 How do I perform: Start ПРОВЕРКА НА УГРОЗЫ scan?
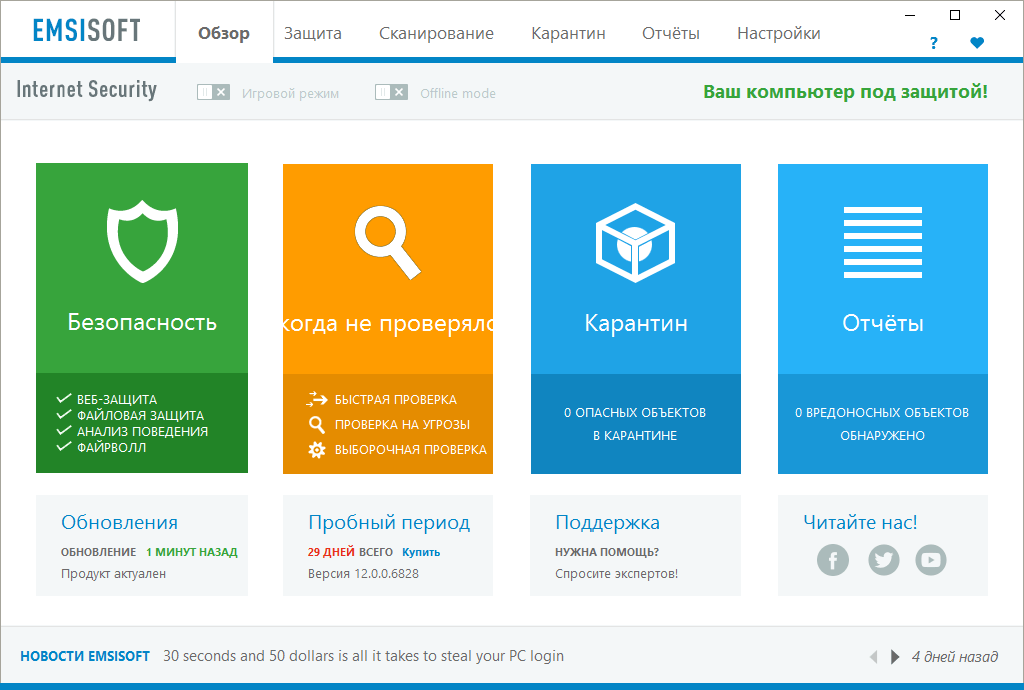[x=402, y=425]
